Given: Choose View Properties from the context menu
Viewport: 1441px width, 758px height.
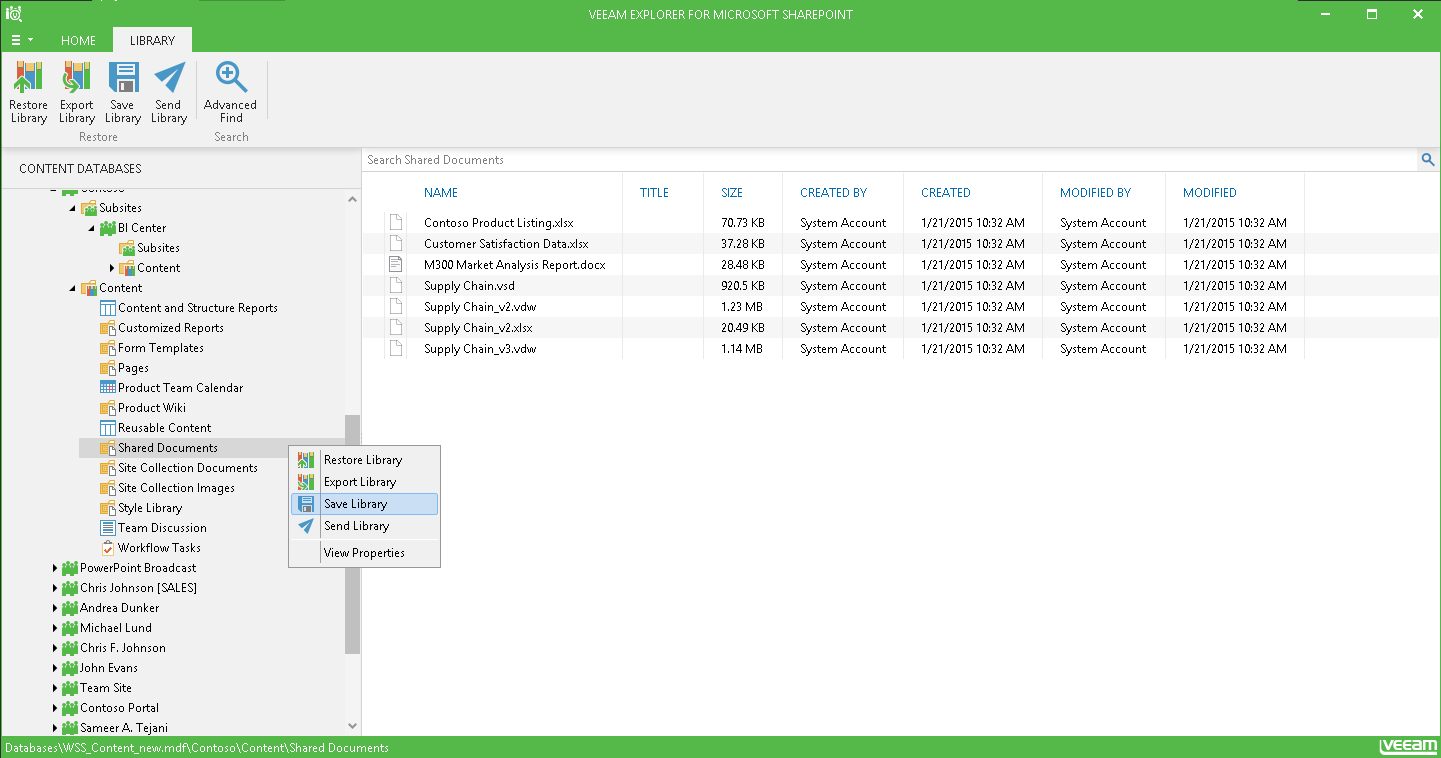Looking at the screenshot, I should tap(364, 553).
